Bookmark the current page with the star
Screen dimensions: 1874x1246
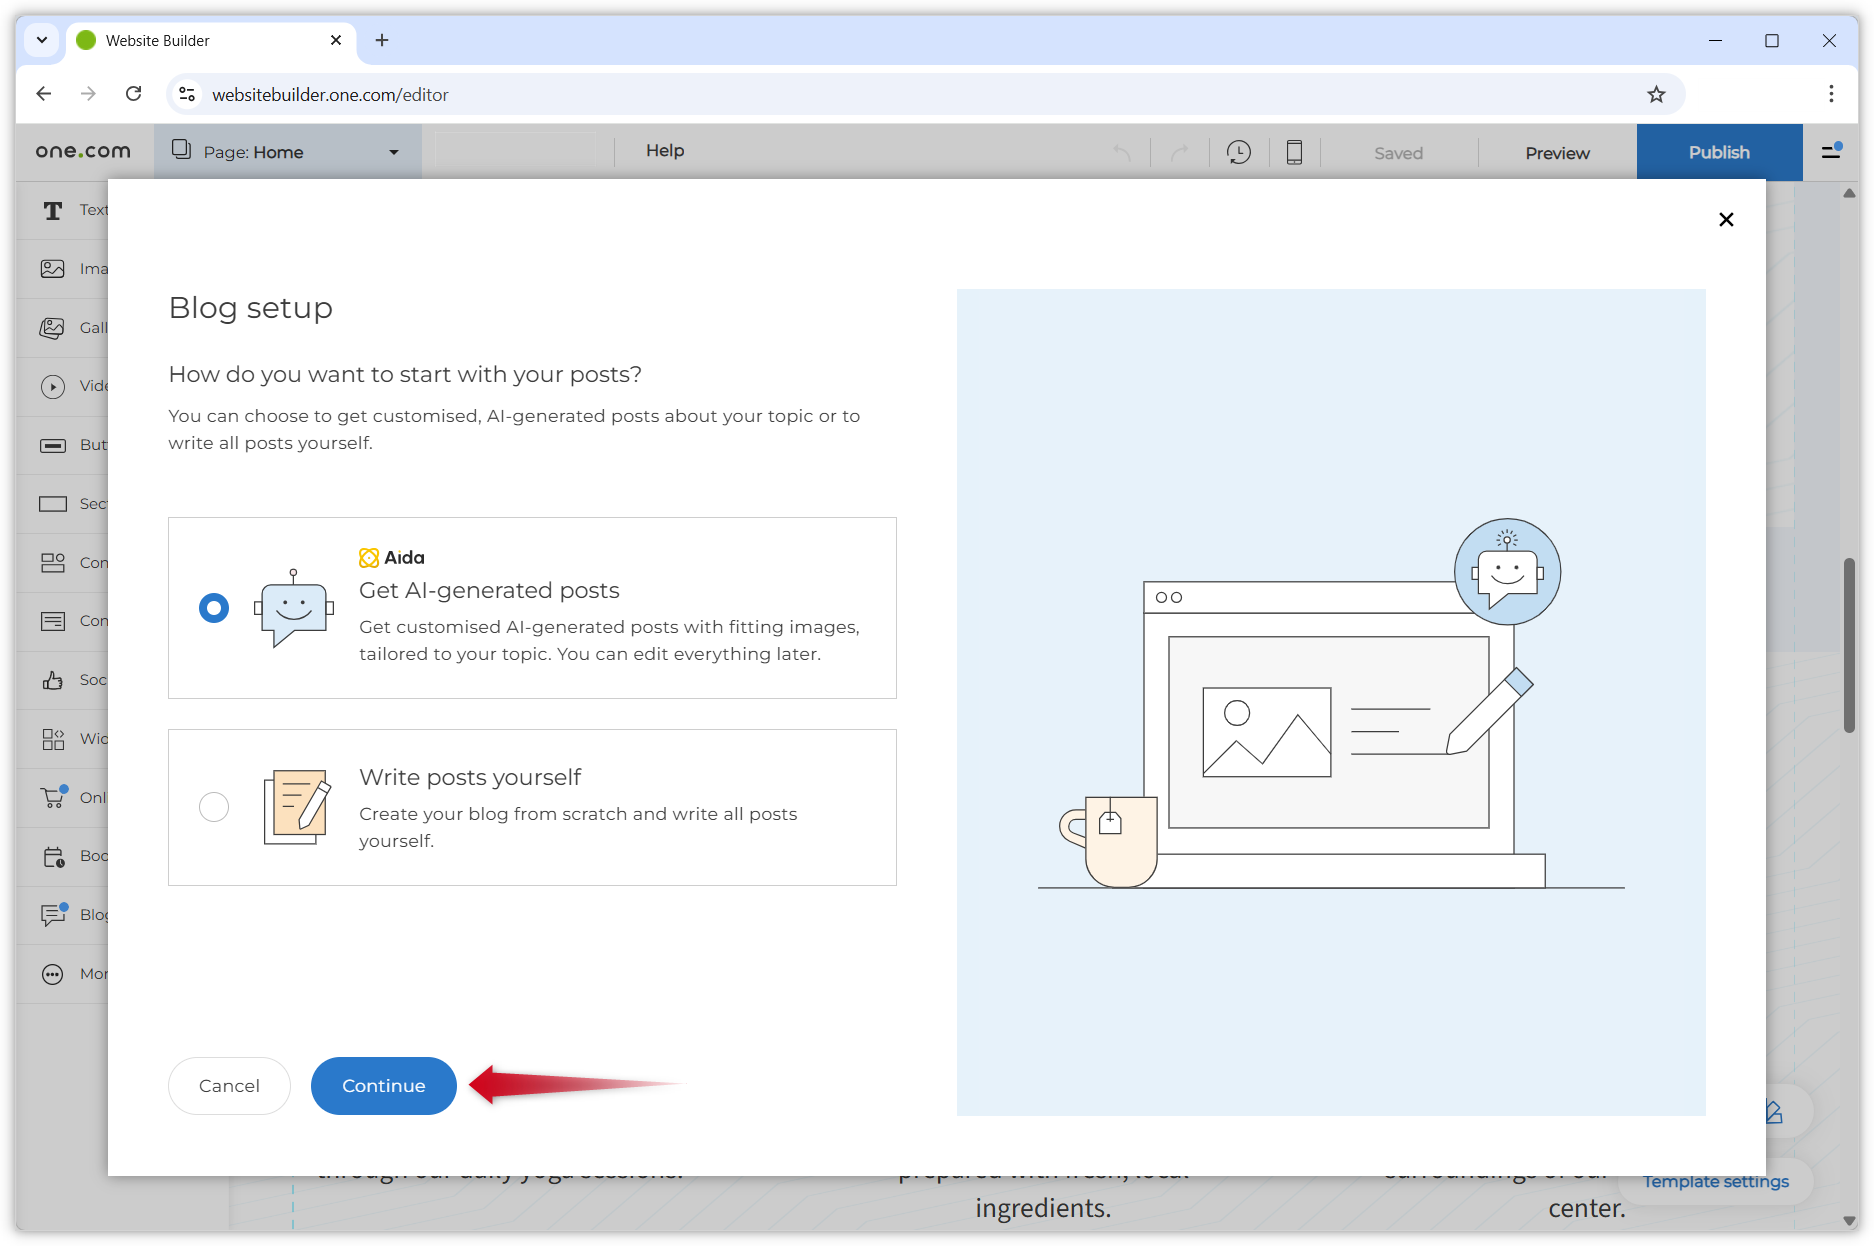pyautogui.click(x=1656, y=93)
